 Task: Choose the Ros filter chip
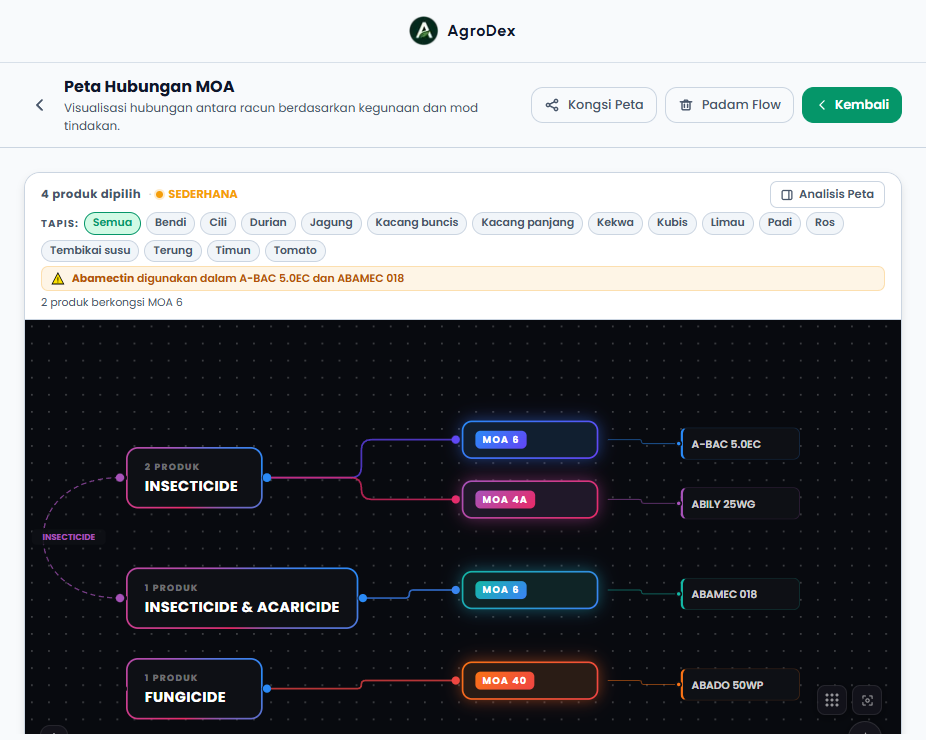point(824,223)
